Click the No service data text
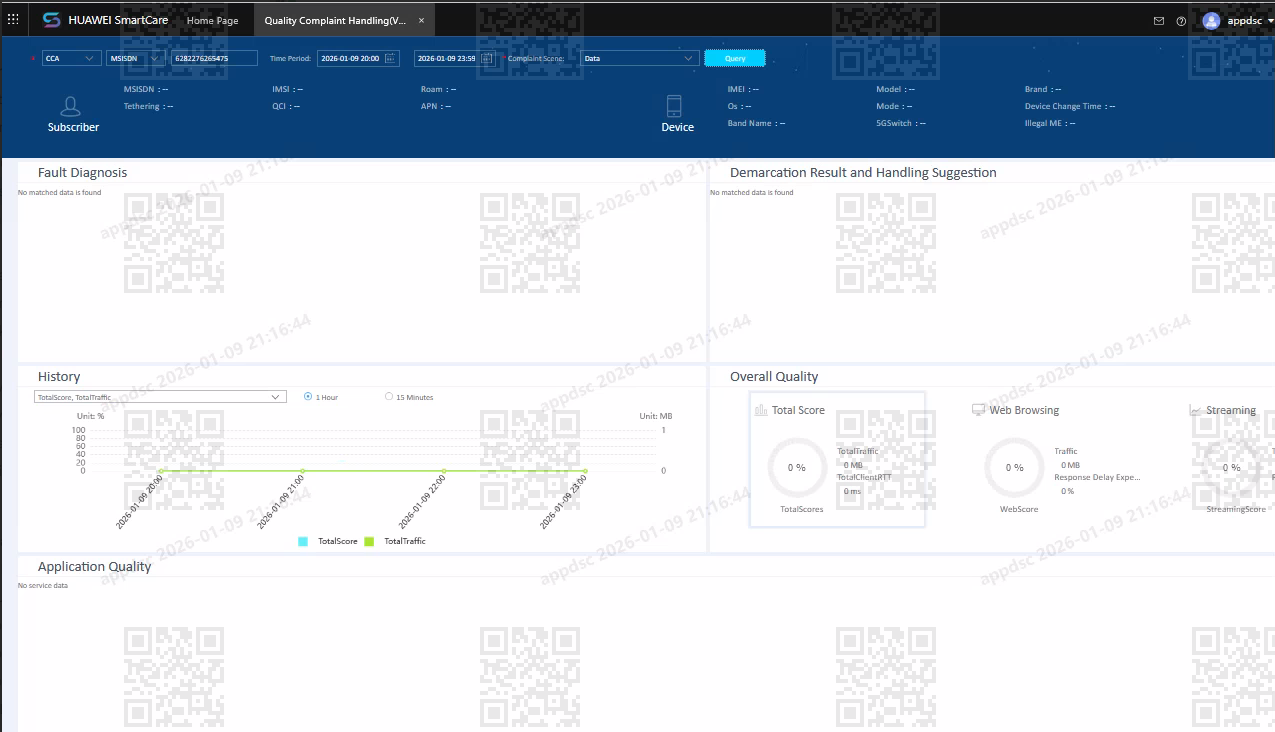The height and width of the screenshot is (732, 1275). coord(43,585)
